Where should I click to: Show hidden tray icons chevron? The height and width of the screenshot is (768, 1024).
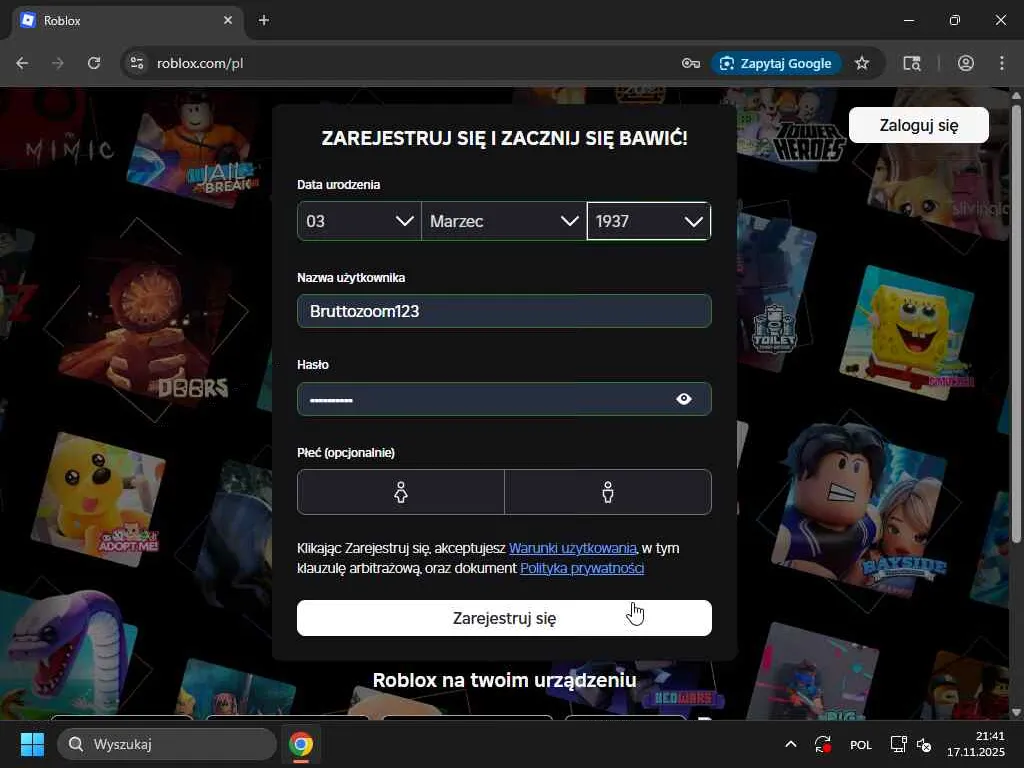click(790, 744)
